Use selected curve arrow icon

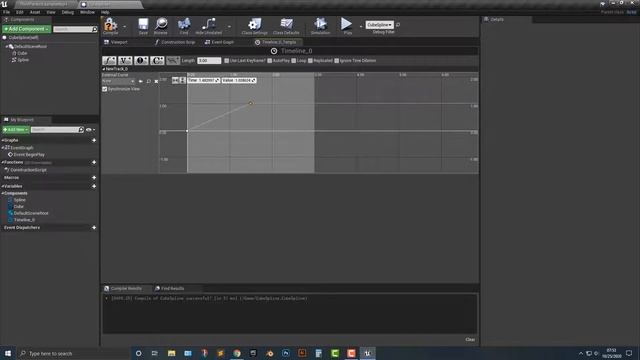pos(141,81)
